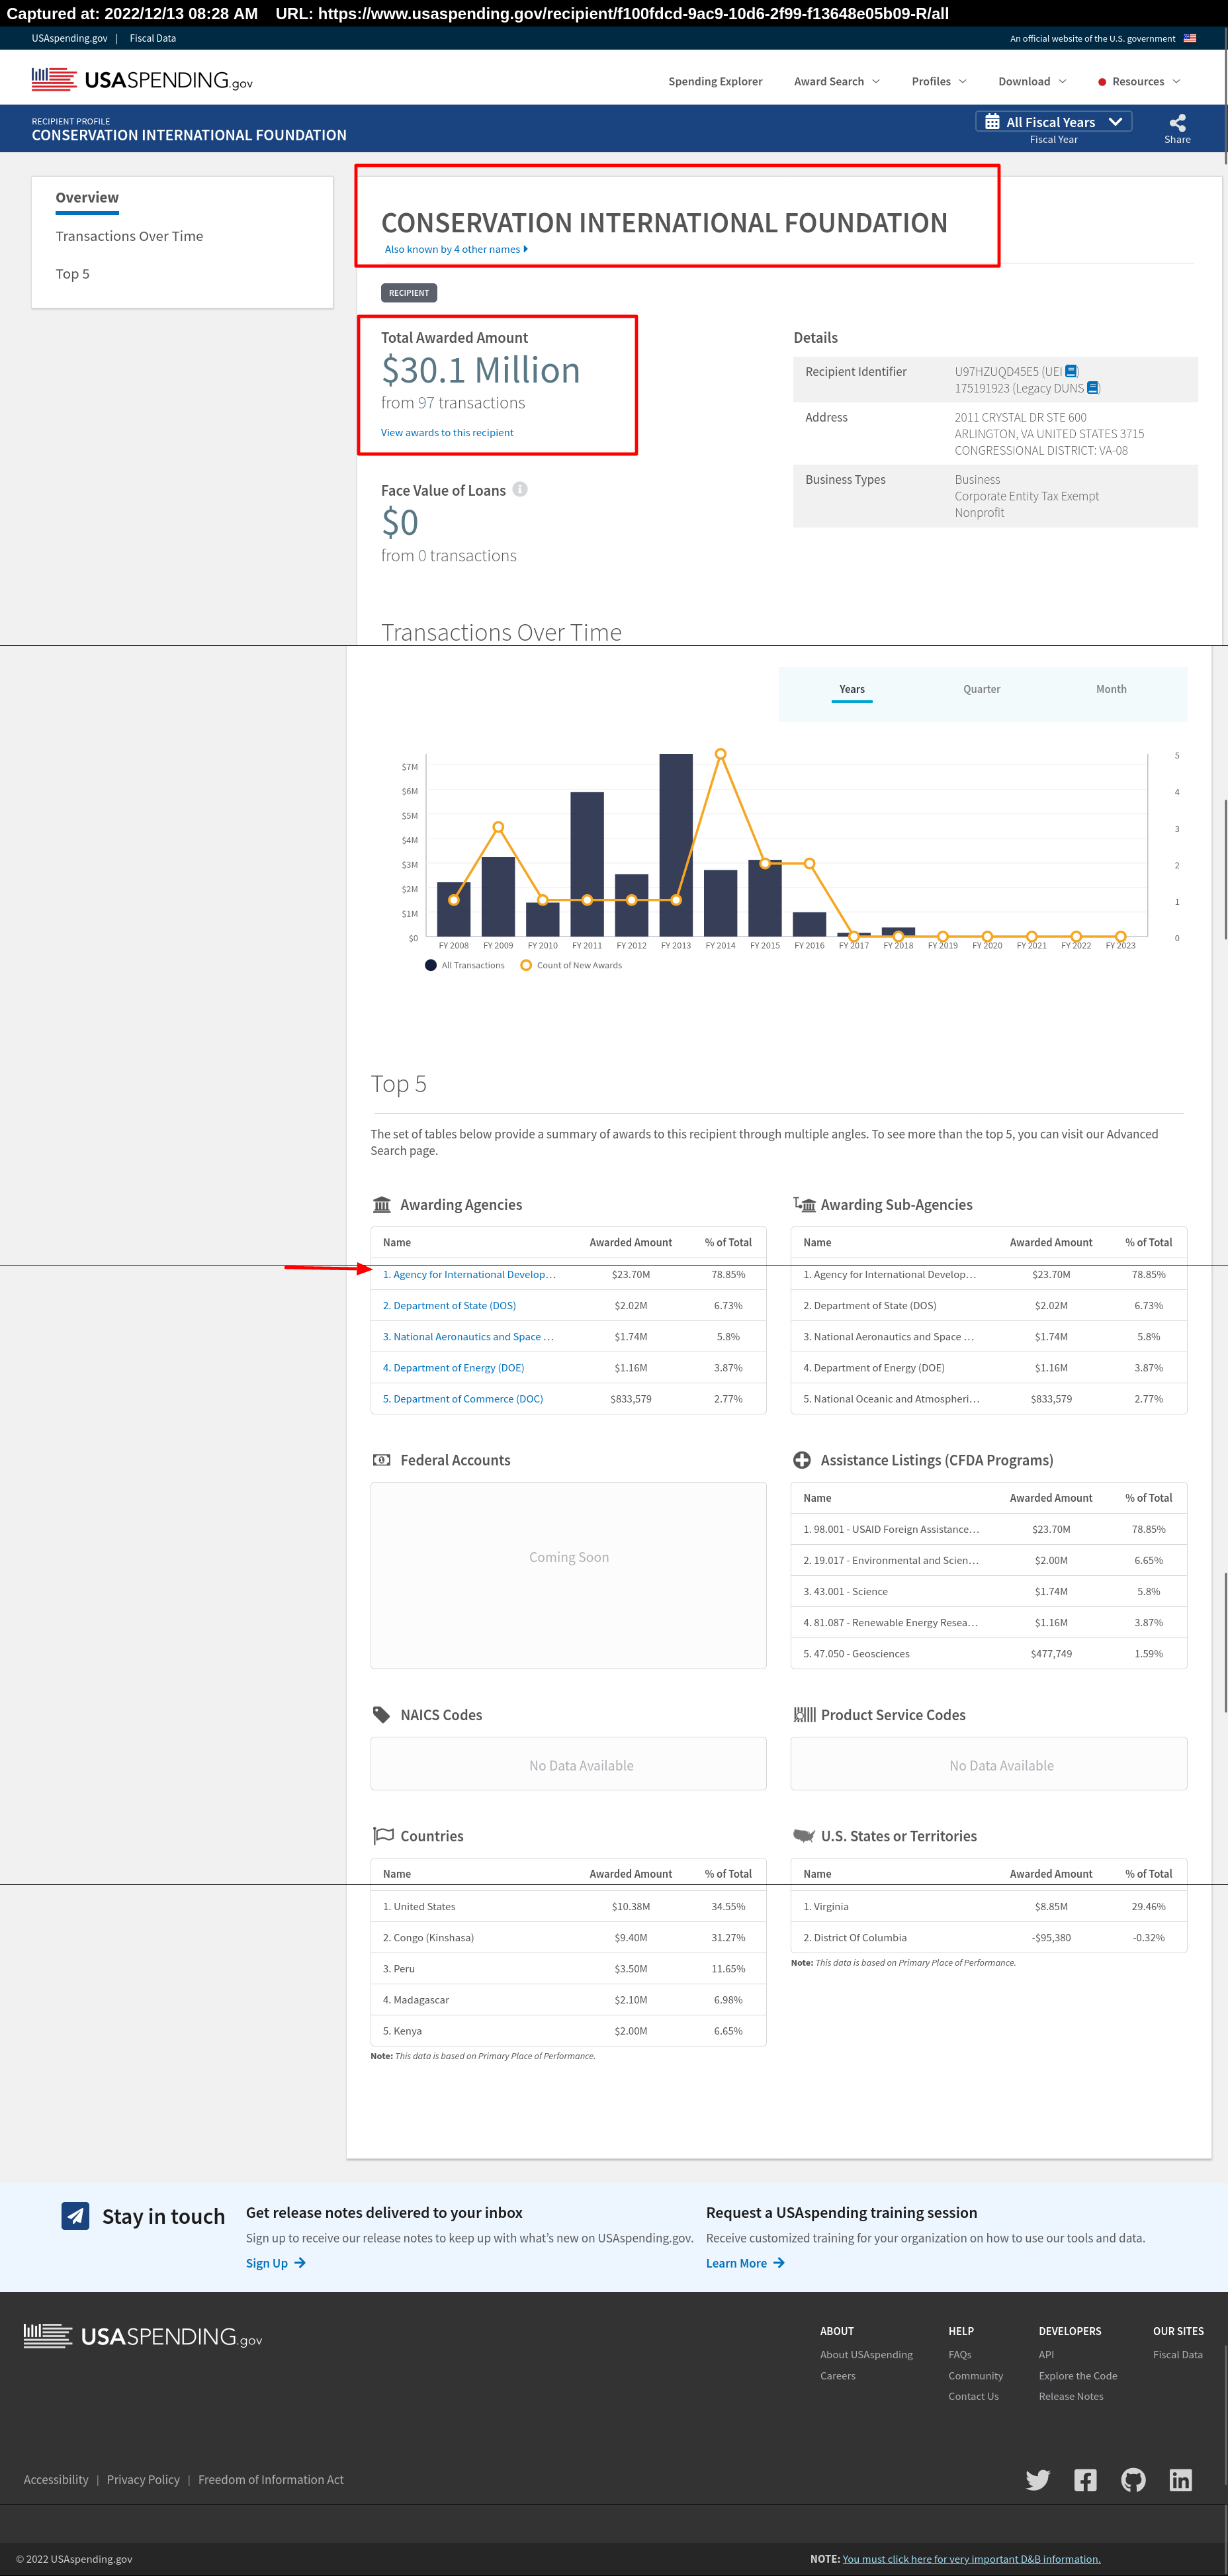Open Agency for International Development agency link
The height and width of the screenshot is (2576, 1228).
pos(469,1274)
